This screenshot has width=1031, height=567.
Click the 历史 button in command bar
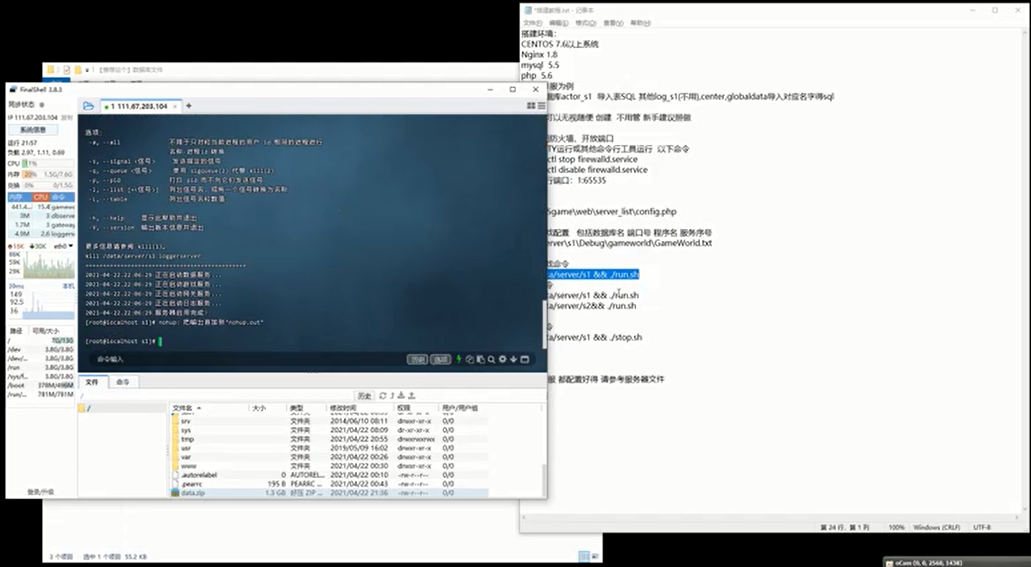(417, 359)
